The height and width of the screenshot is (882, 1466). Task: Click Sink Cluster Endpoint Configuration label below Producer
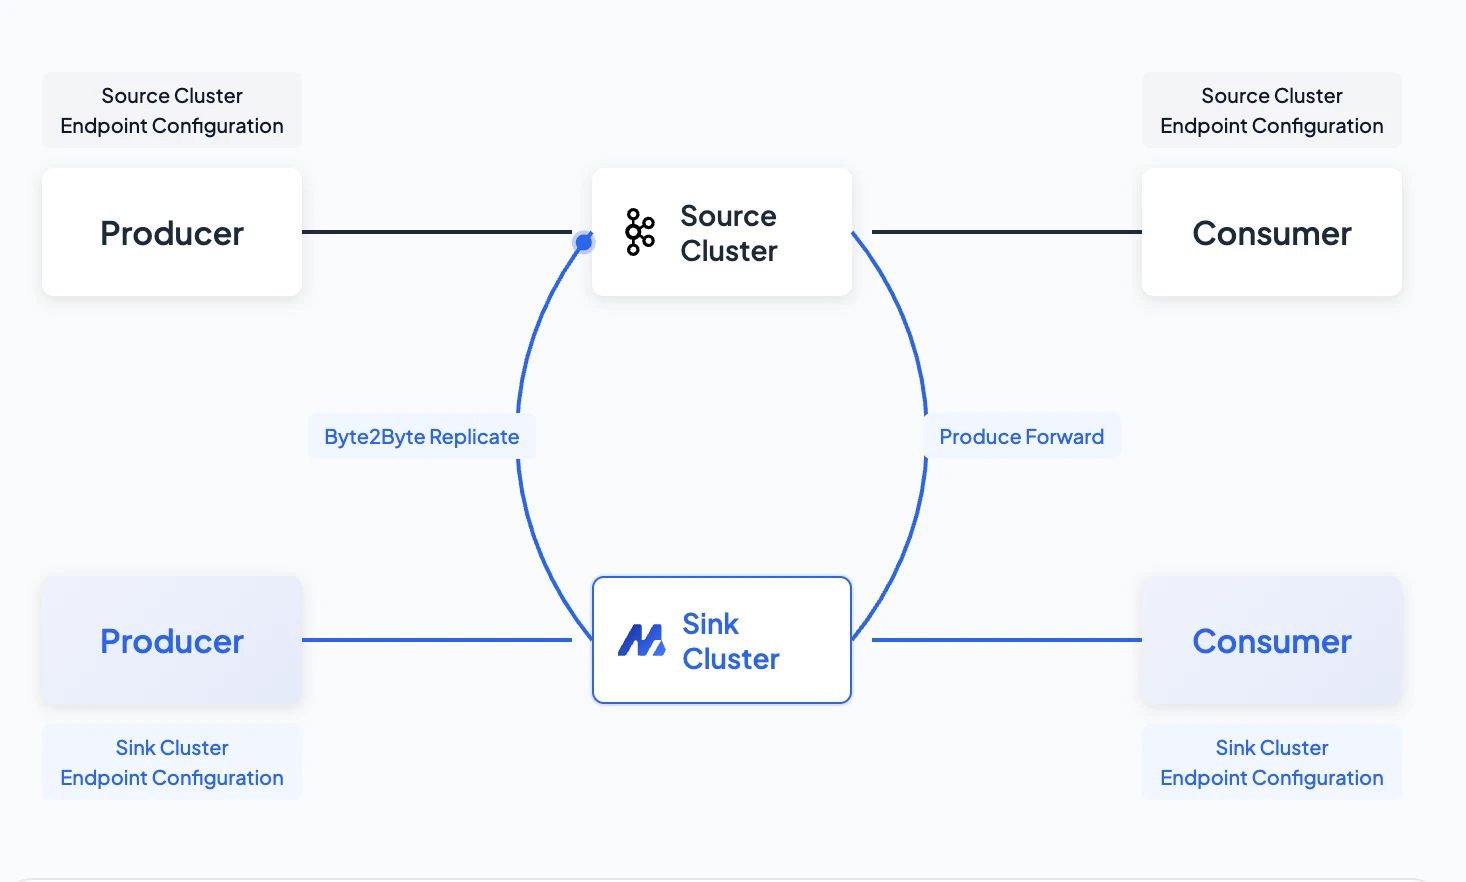(172, 763)
